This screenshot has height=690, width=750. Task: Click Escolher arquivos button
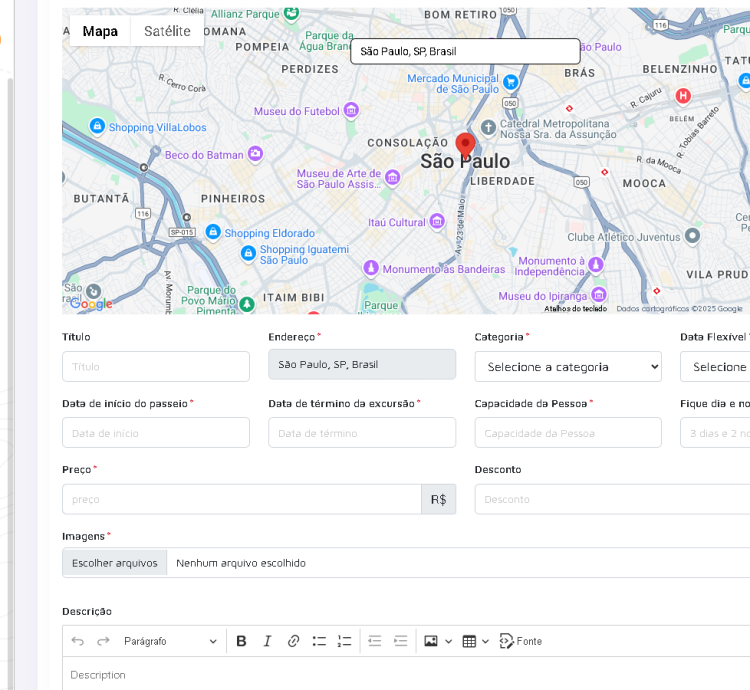point(115,563)
